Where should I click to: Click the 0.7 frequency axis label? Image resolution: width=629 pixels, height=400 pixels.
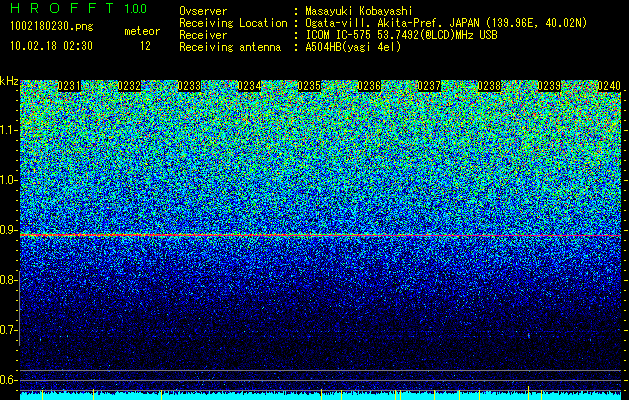[9, 330]
